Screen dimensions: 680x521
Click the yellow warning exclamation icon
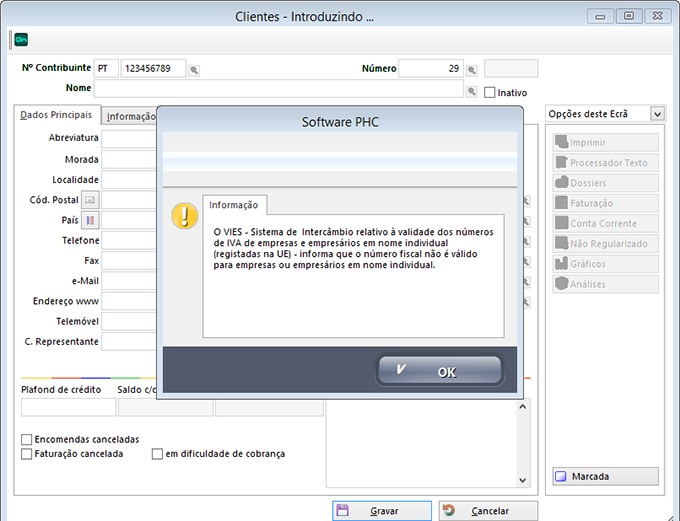coord(185,216)
